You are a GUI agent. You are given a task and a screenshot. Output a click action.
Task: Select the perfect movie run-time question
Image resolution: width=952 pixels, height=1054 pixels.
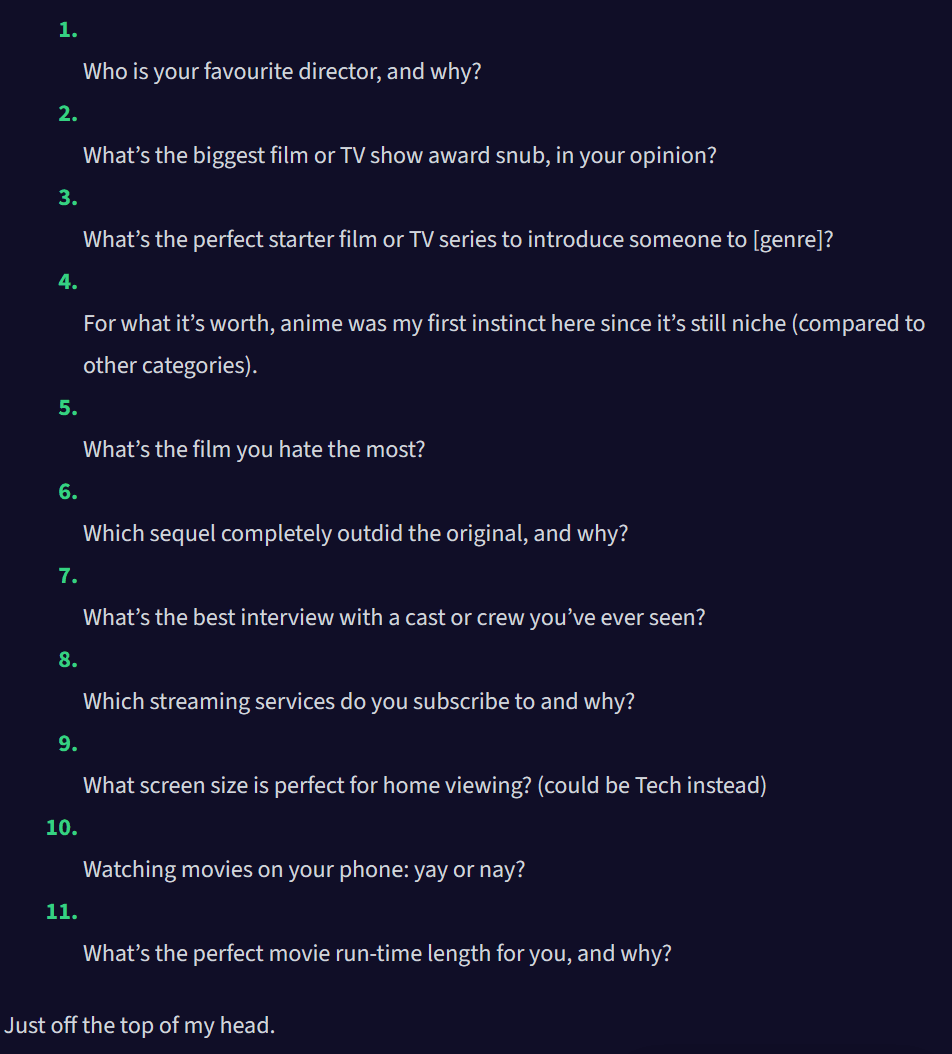[x=376, y=953]
